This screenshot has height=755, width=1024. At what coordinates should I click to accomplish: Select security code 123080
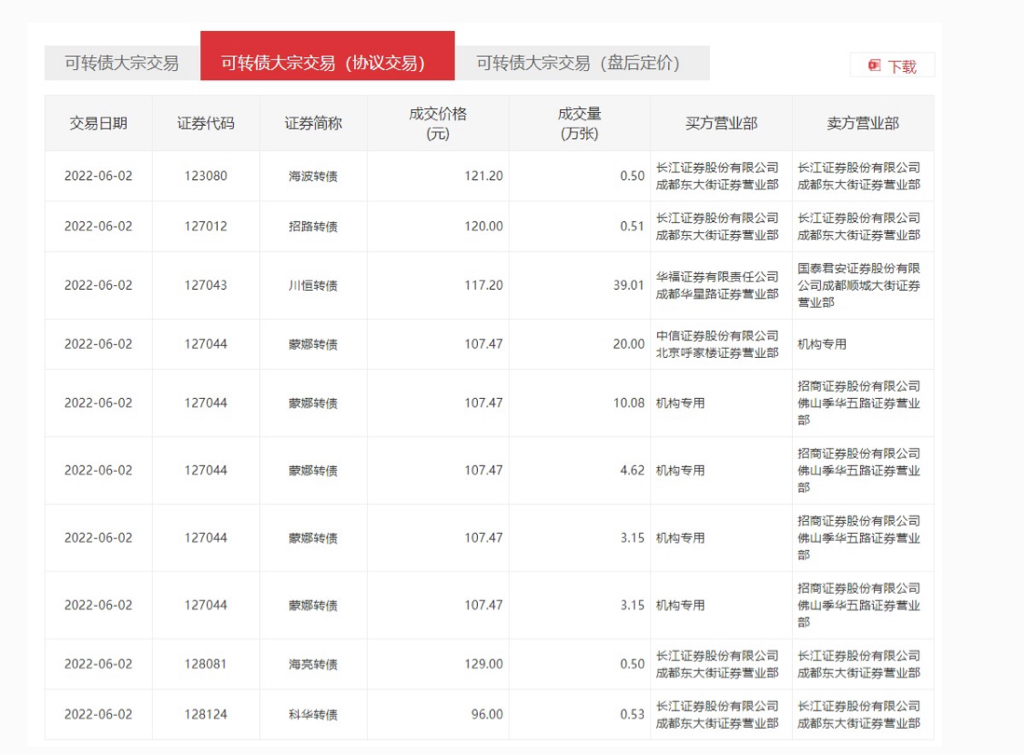[x=206, y=176]
